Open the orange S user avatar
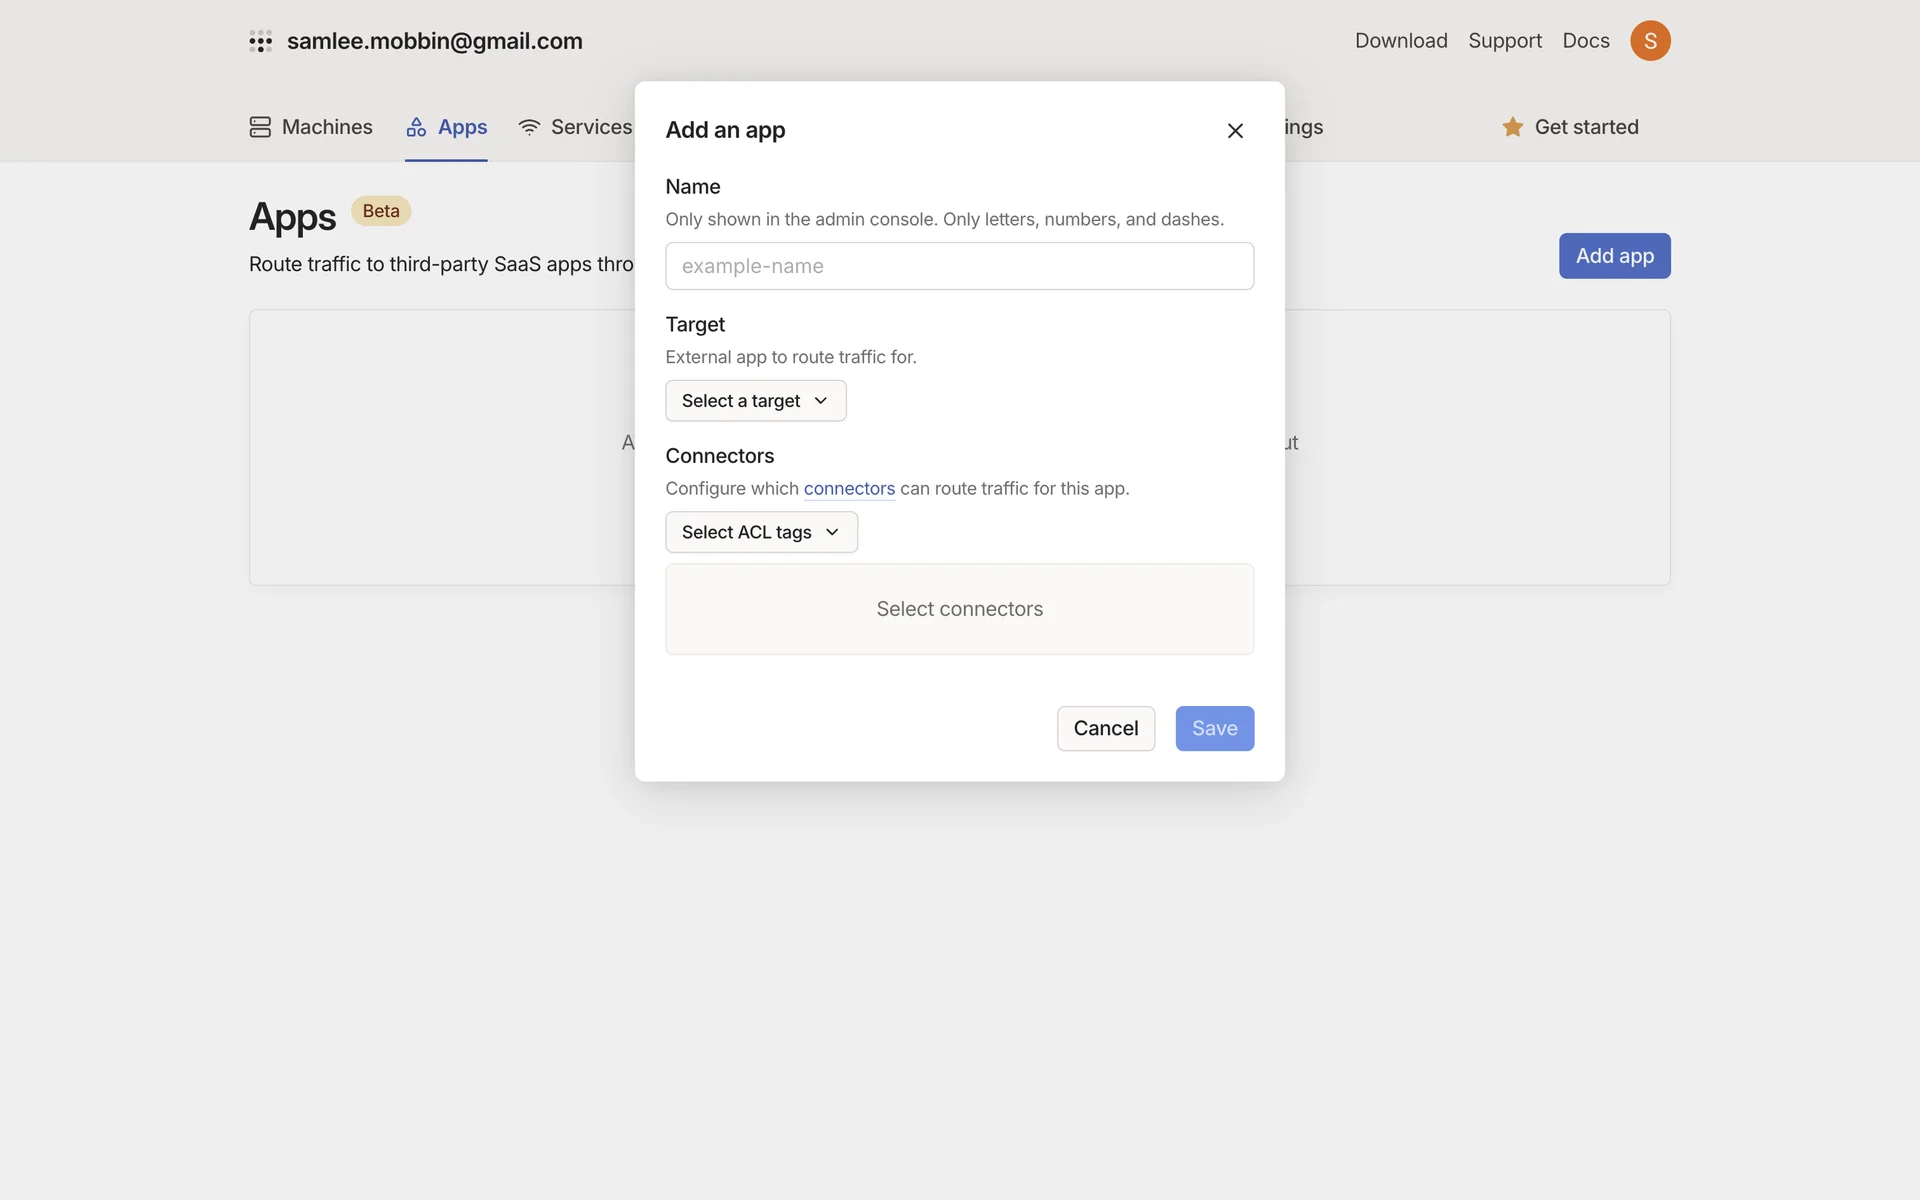Screen dimensions: 1920x1200 (1650, 41)
